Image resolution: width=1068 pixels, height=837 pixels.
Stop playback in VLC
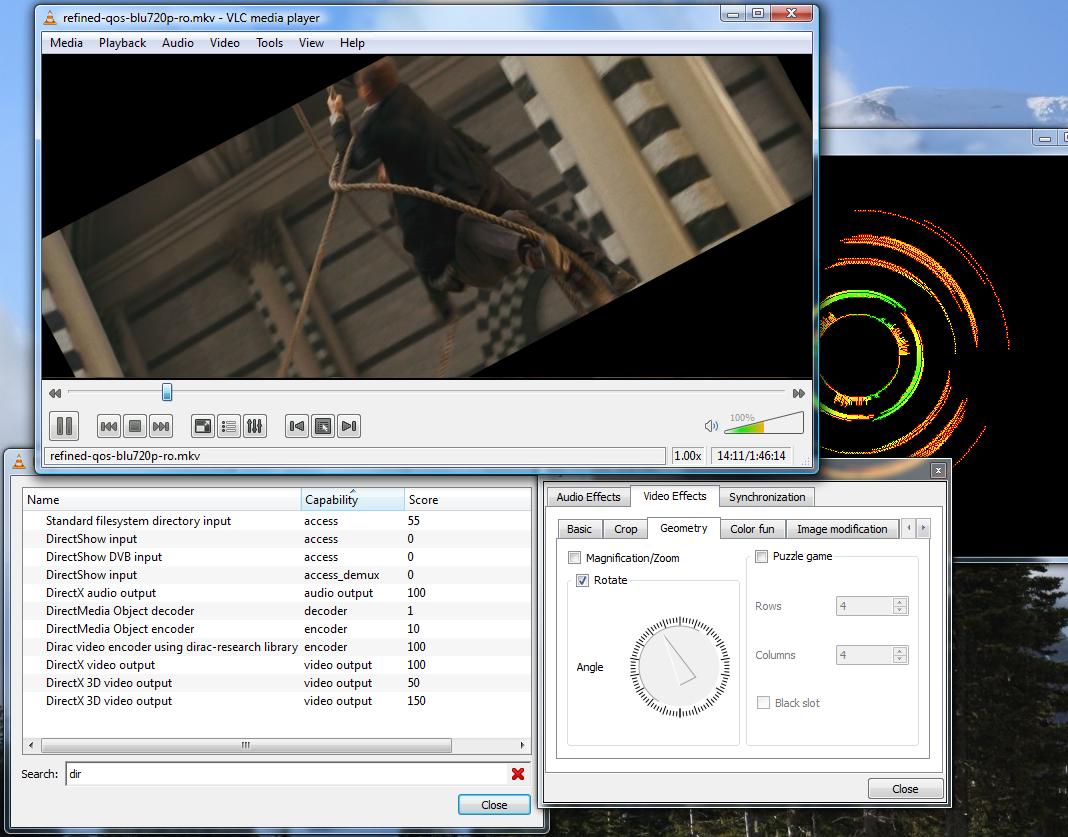(x=133, y=426)
